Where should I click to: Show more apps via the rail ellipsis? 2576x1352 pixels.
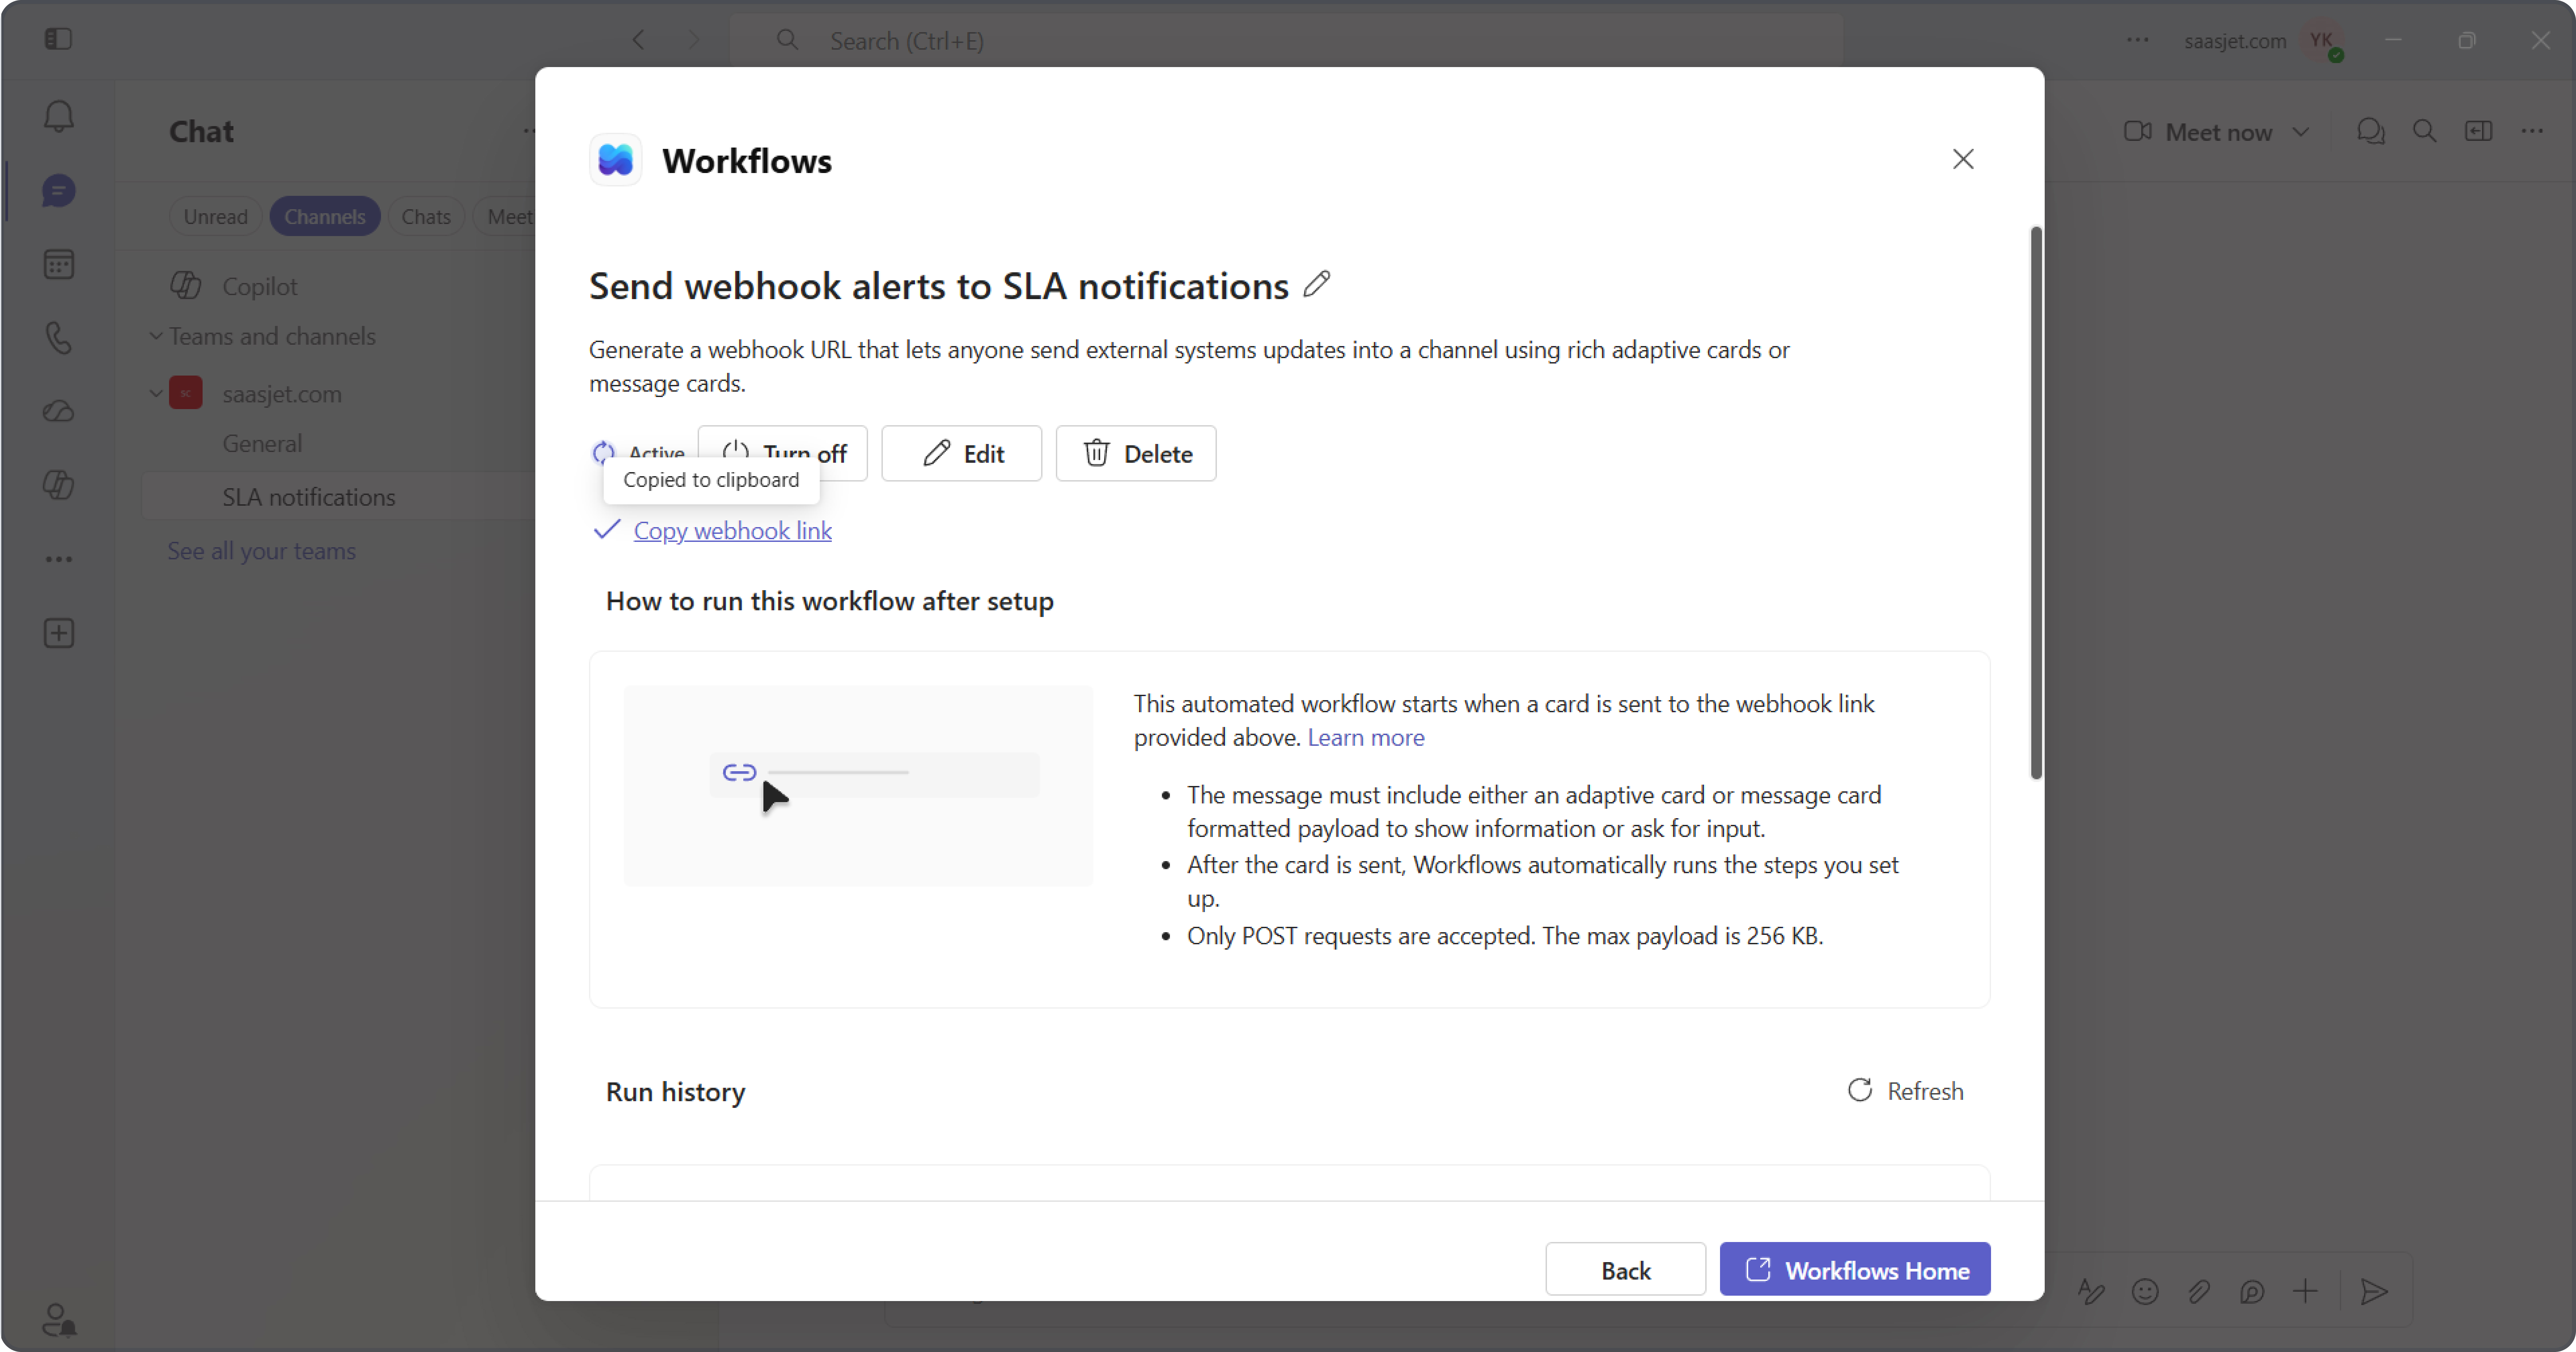click(59, 559)
